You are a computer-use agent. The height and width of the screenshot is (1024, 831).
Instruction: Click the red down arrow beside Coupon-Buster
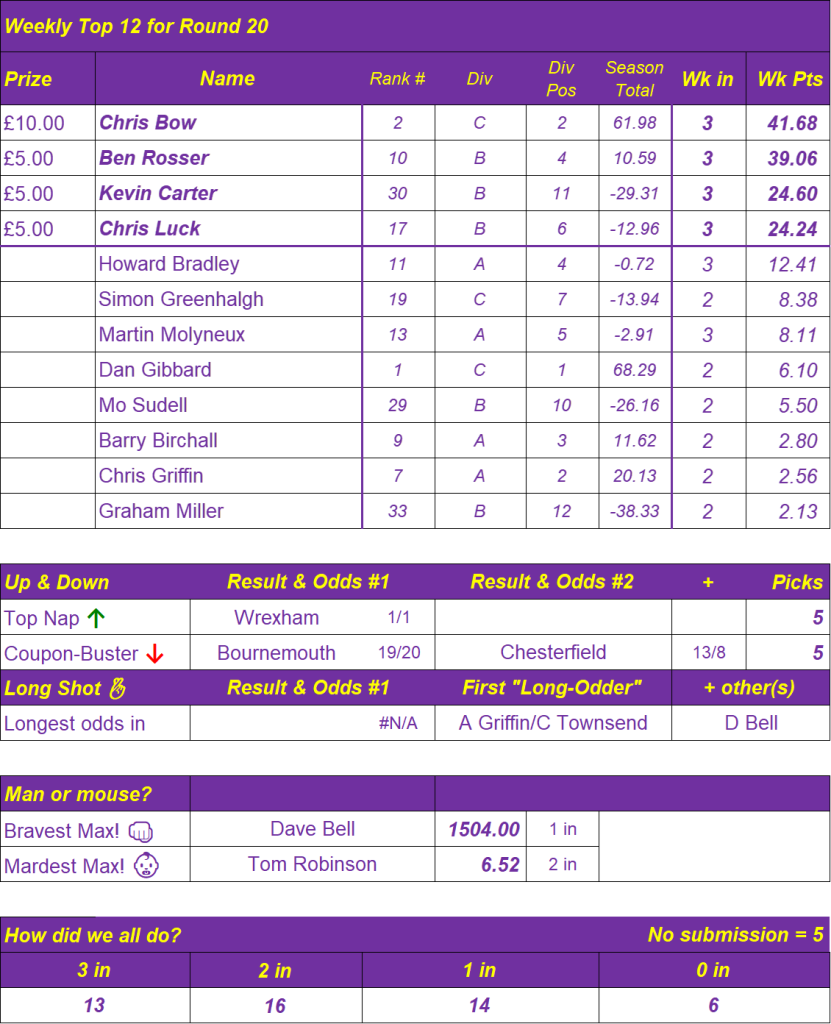coord(155,653)
